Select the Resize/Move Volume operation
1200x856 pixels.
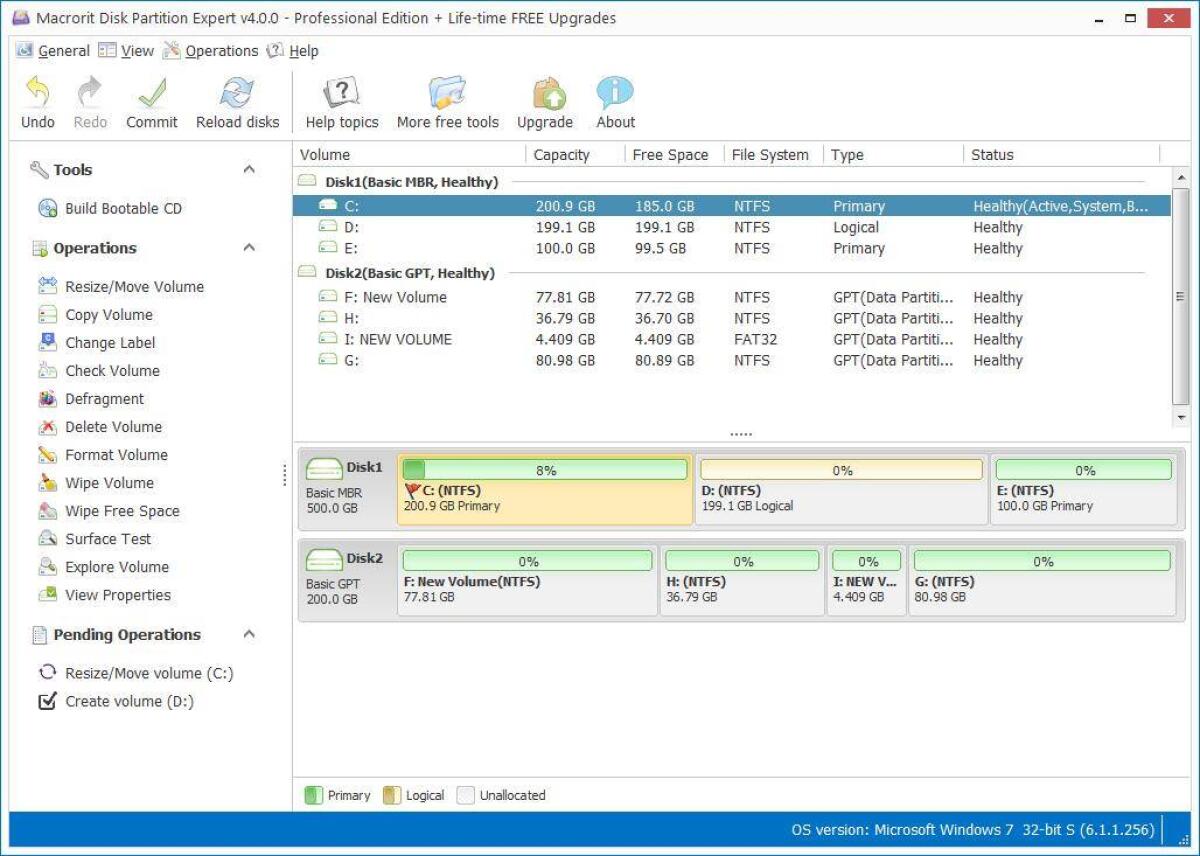tap(122, 286)
